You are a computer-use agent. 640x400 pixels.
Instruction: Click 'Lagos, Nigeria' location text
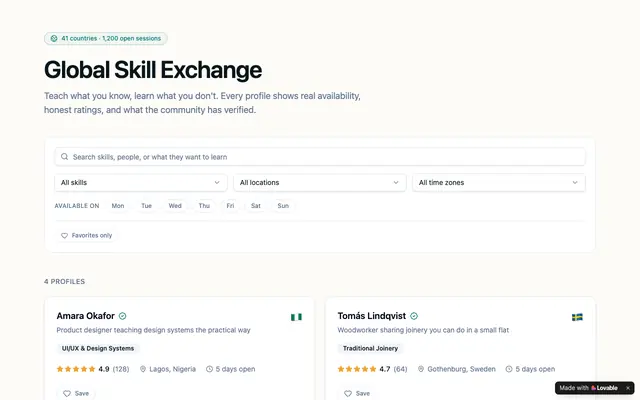coord(173,369)
